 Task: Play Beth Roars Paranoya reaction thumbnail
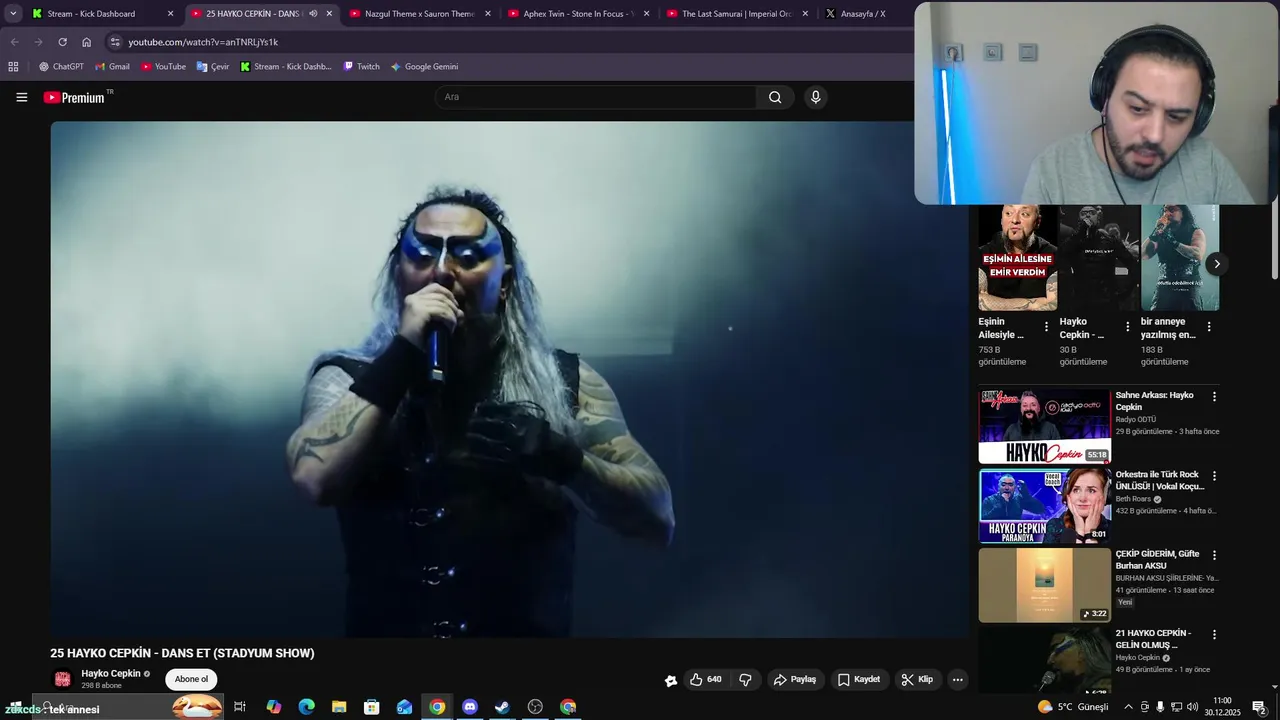1044,506
